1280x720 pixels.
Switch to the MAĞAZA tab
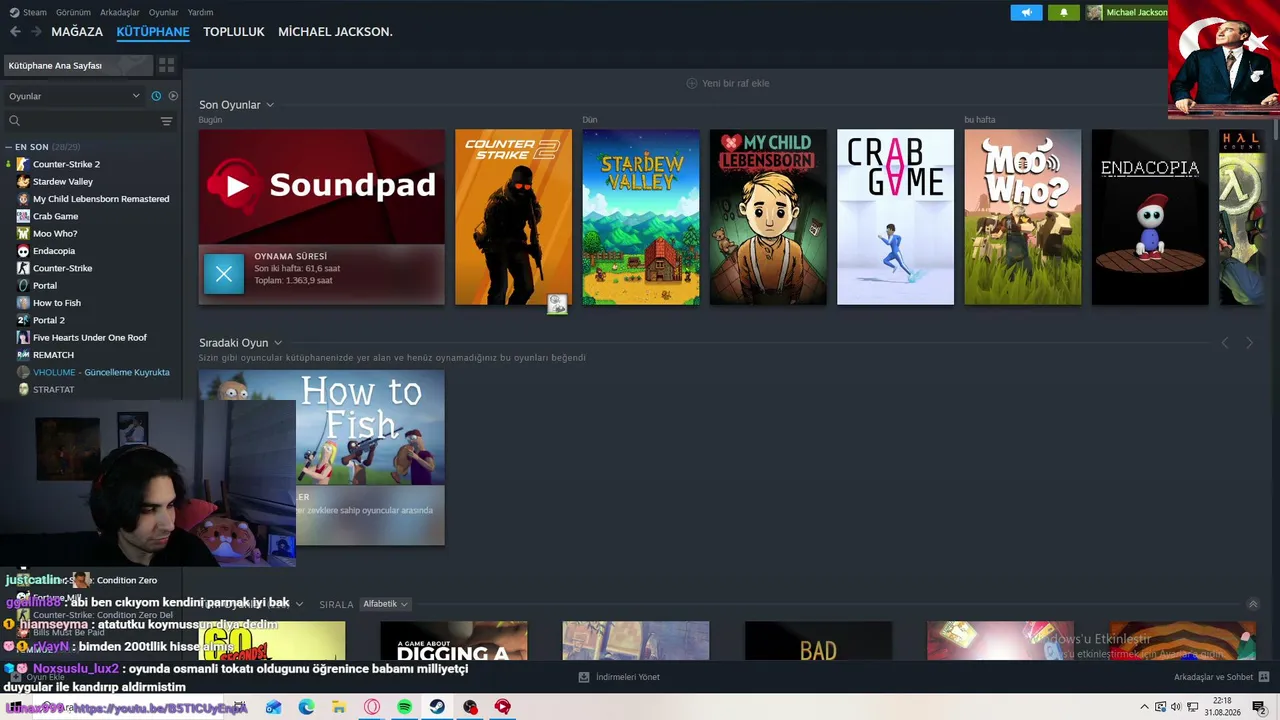tap(77, 32)
